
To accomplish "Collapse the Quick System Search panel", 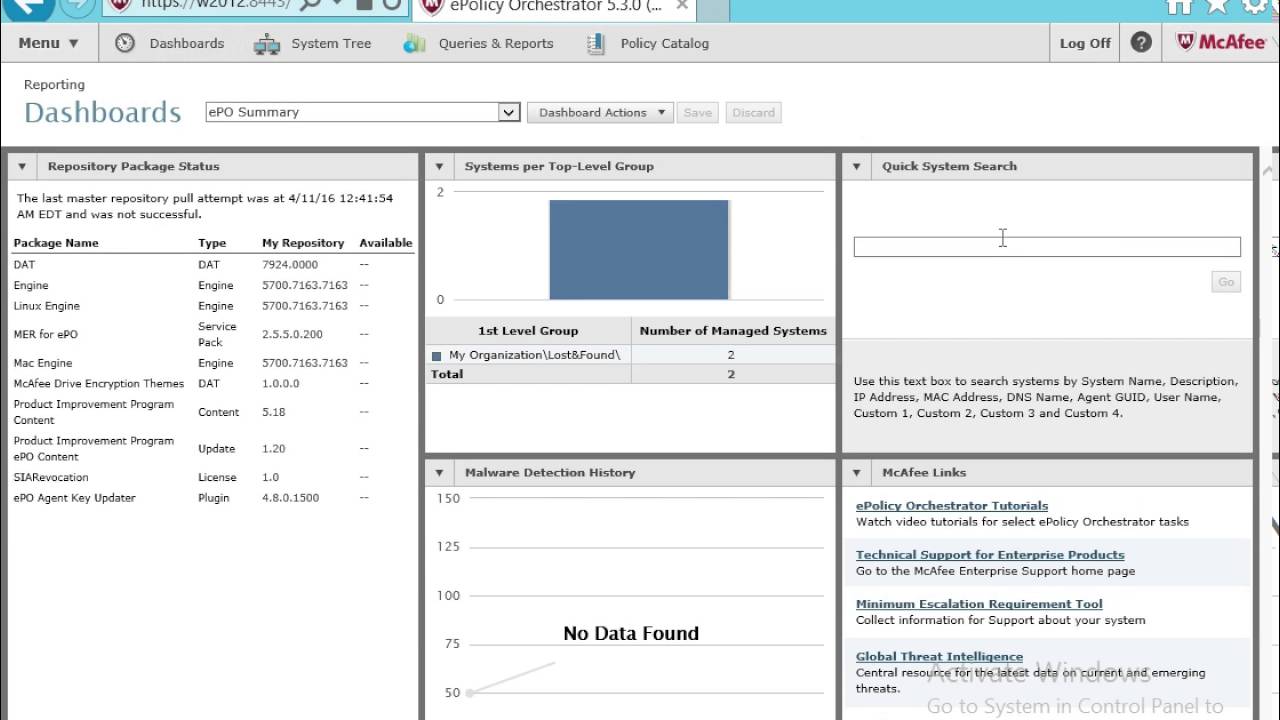I will (856, 166).
